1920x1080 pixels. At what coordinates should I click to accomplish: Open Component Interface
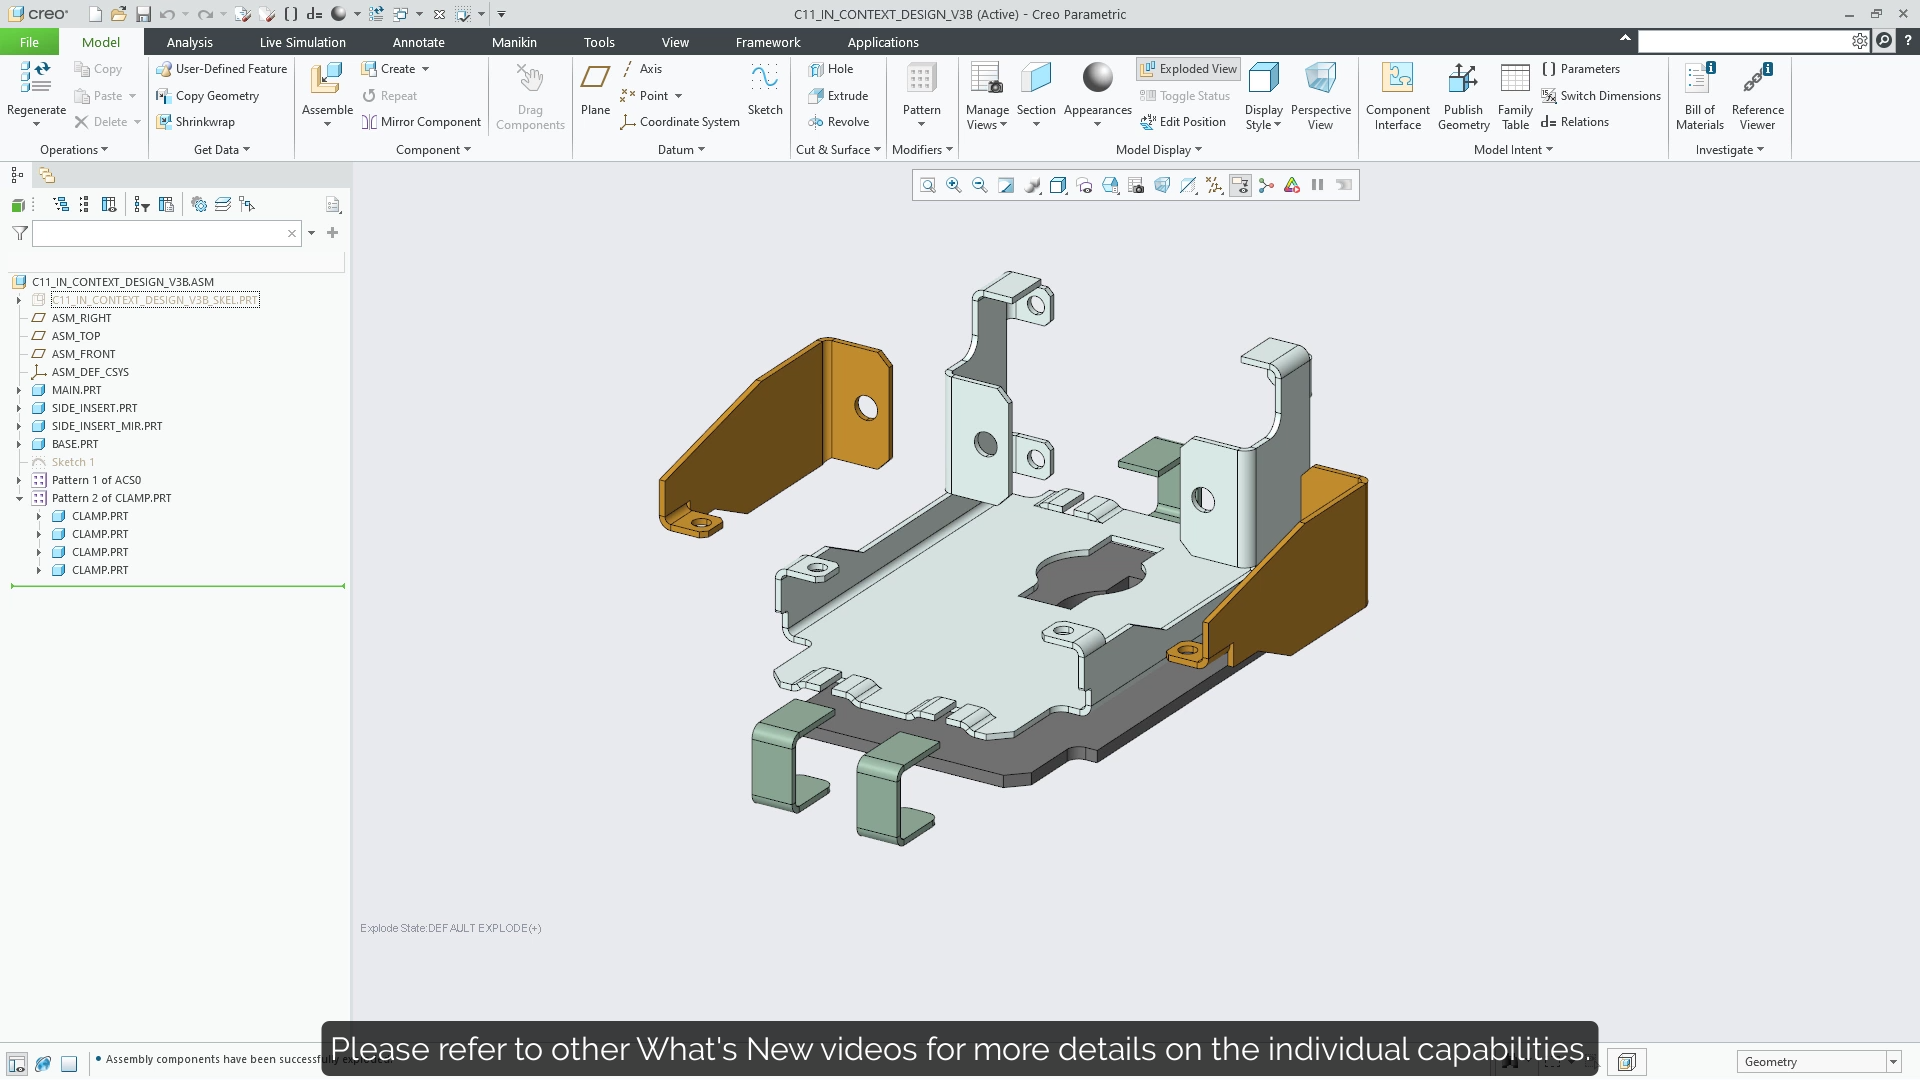1397,96
